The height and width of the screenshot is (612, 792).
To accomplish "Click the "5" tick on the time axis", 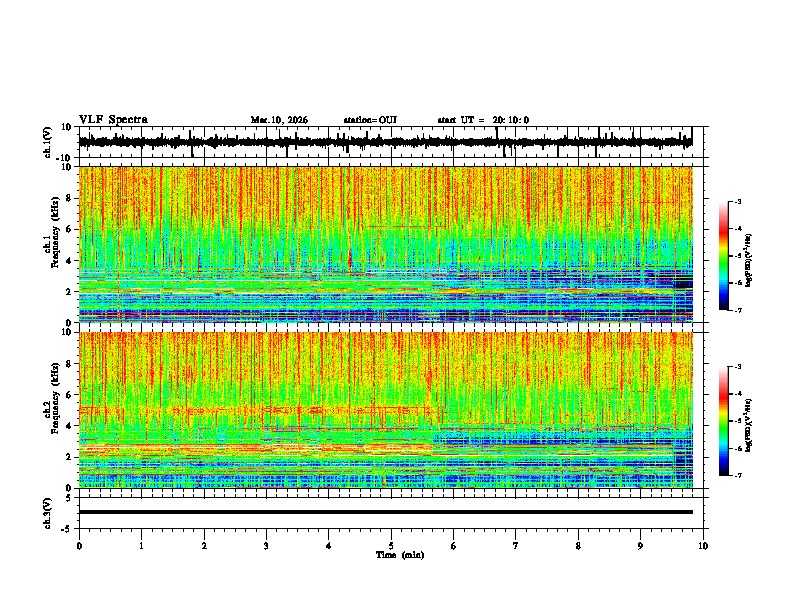I will (391, 546).
